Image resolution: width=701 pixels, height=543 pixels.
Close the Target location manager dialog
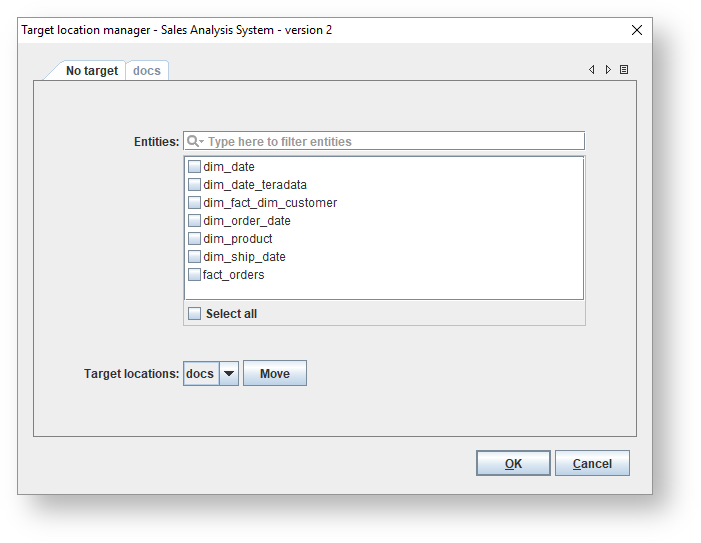pos(637,30)
